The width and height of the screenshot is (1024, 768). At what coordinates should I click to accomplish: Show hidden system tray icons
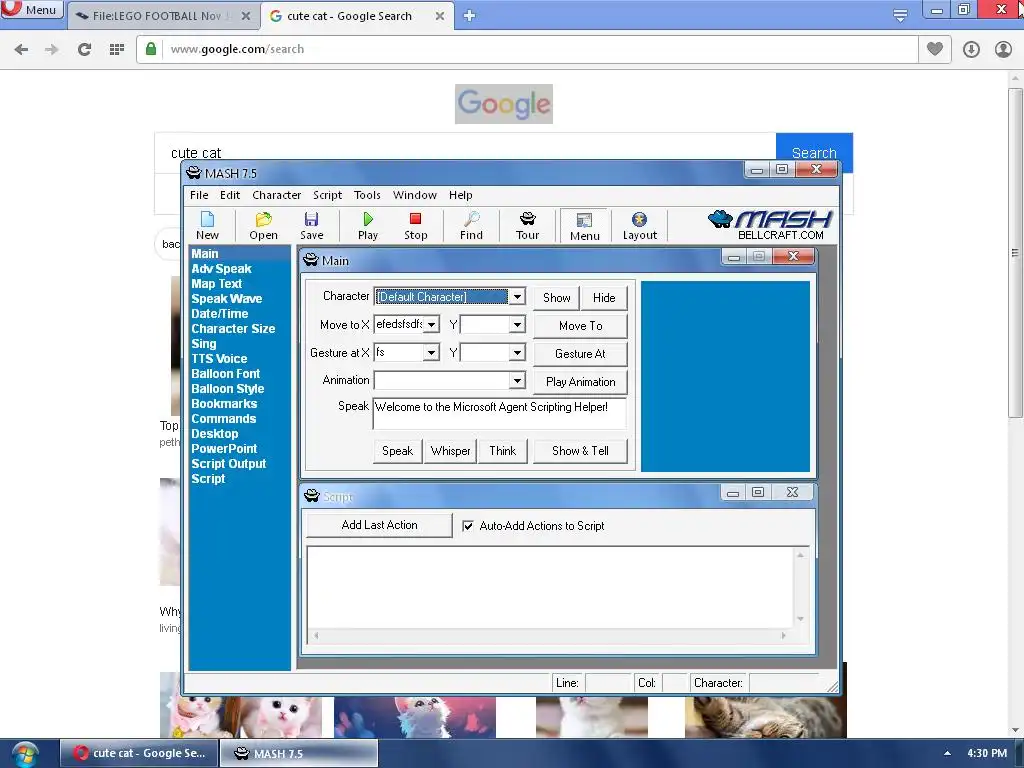click(x=947, y=753)
